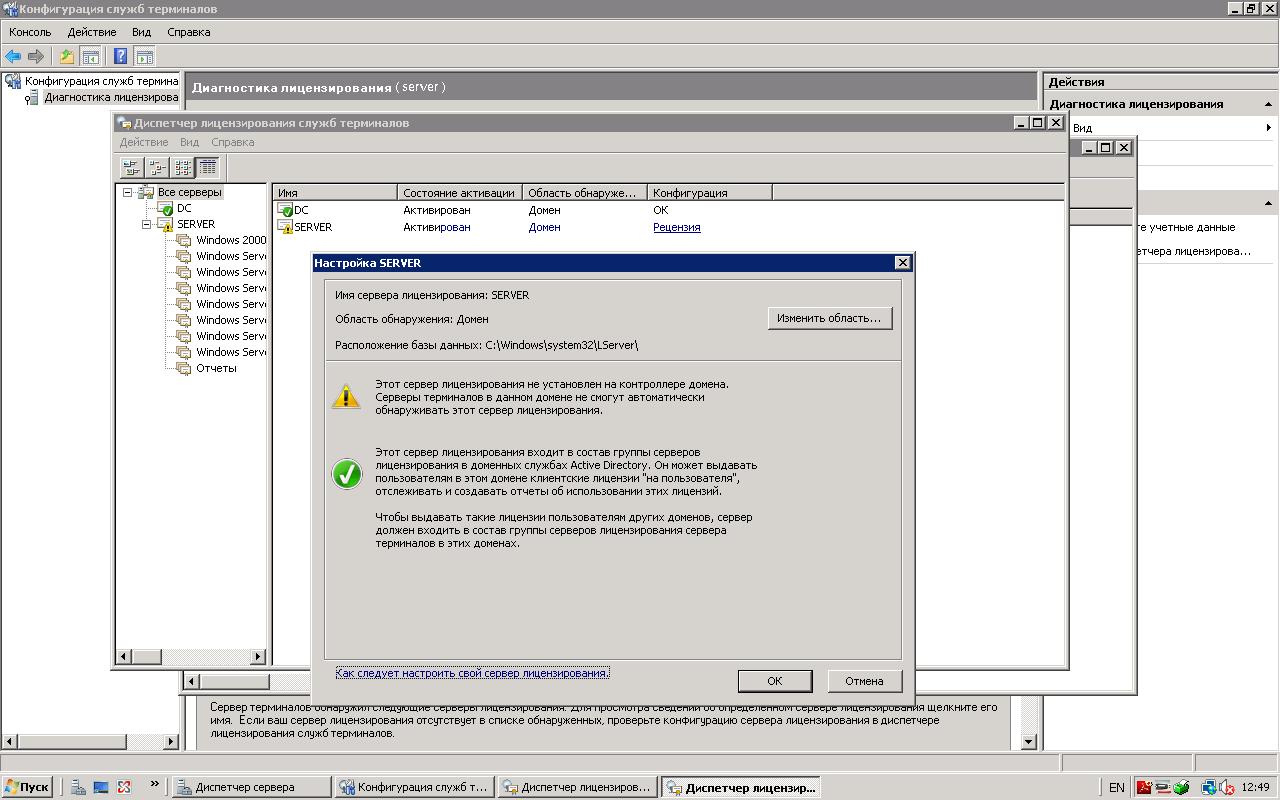Click the network tray icon
The image size is (1280, 800).
click(1209, 787)
